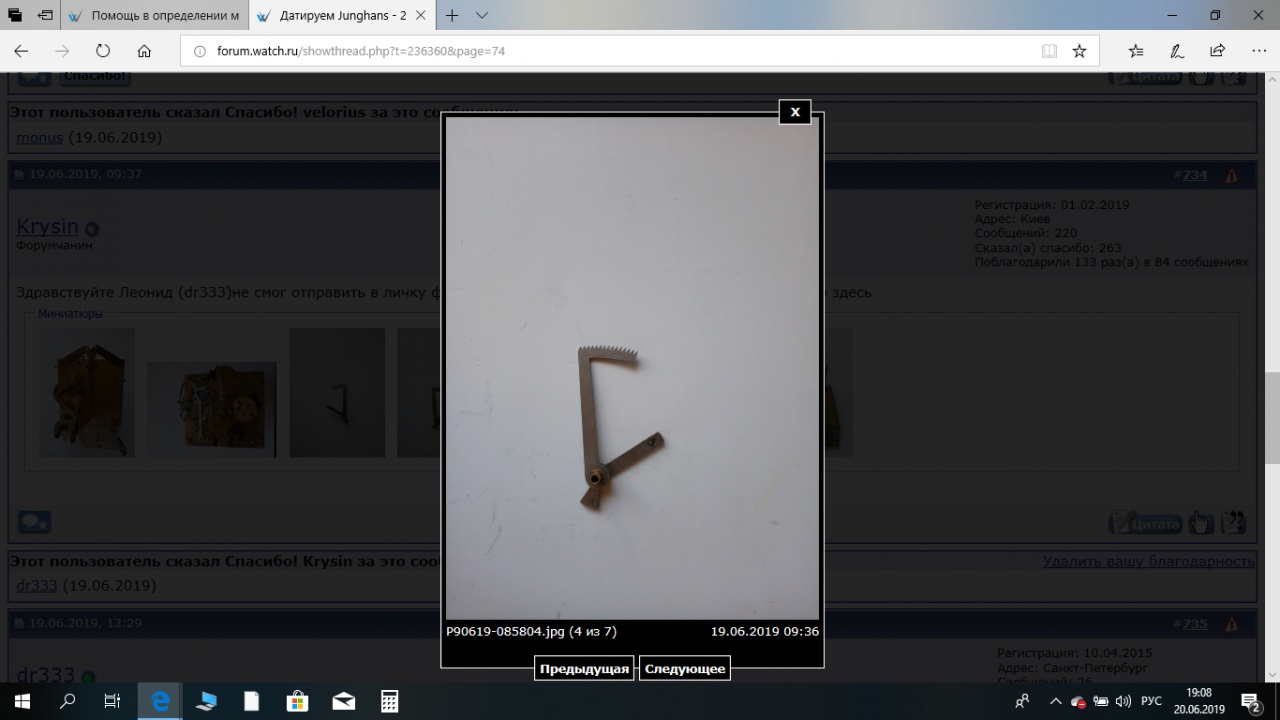Open Calculator from taskbar
This screenshot has width=1280, height=720.
(389, 701)
